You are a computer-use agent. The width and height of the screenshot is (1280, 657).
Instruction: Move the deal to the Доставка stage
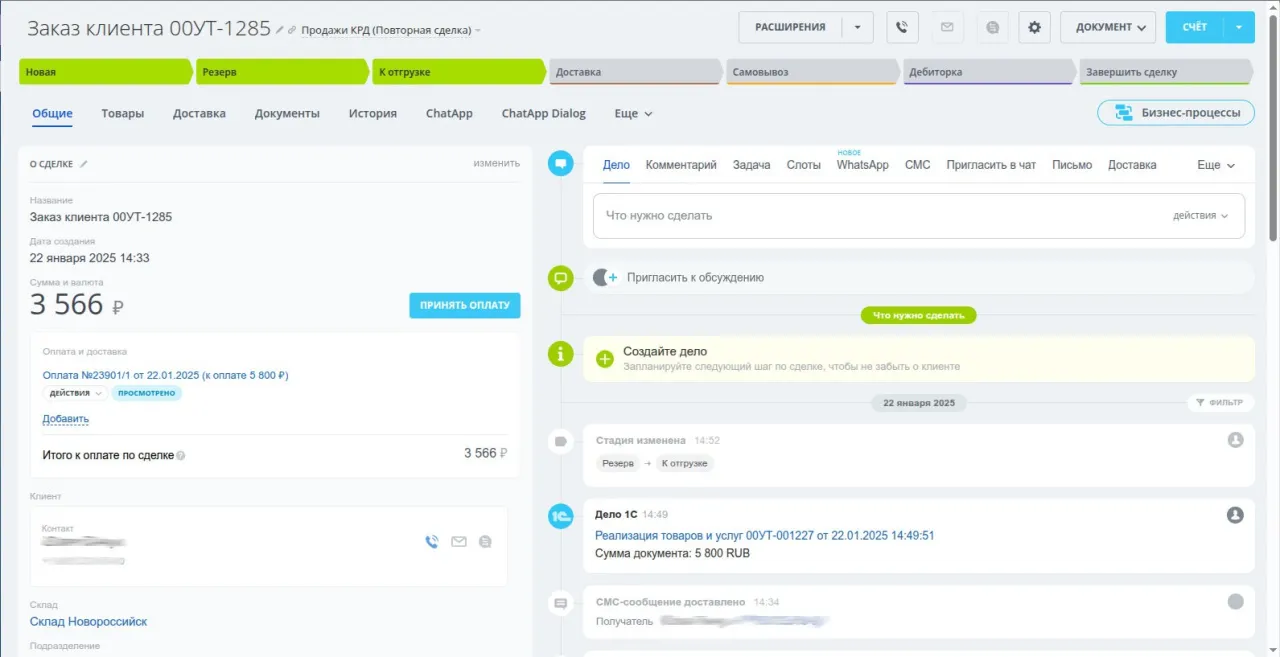[635, 72]
